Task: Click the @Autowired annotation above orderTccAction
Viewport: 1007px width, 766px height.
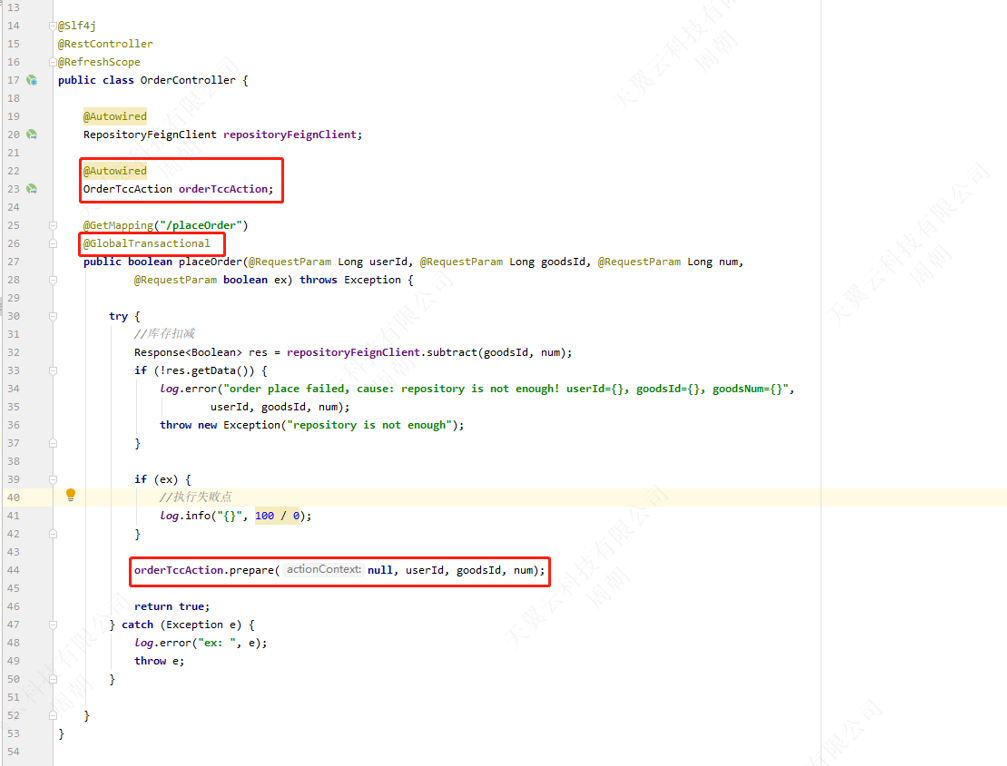Action: click(x=115, y=171)
